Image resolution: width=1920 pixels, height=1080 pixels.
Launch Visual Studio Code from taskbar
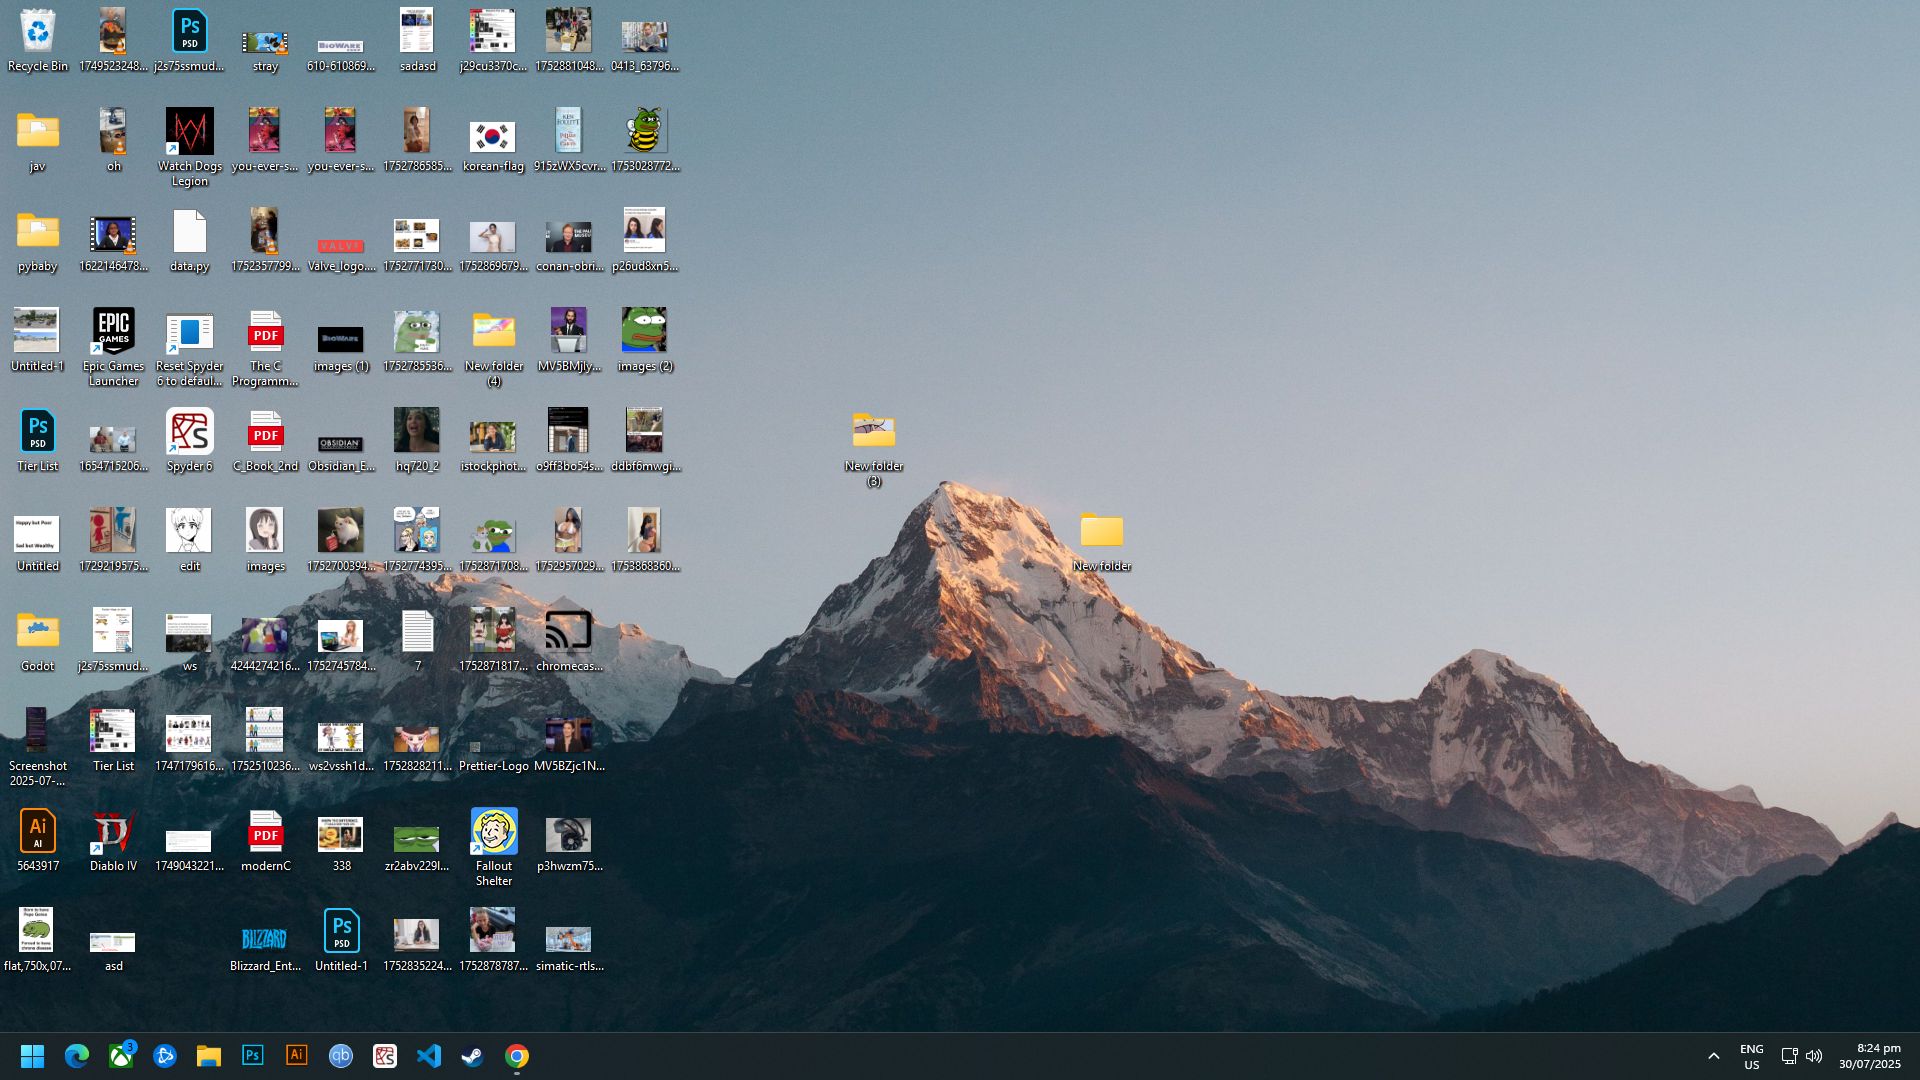[x=429, y=1056]
